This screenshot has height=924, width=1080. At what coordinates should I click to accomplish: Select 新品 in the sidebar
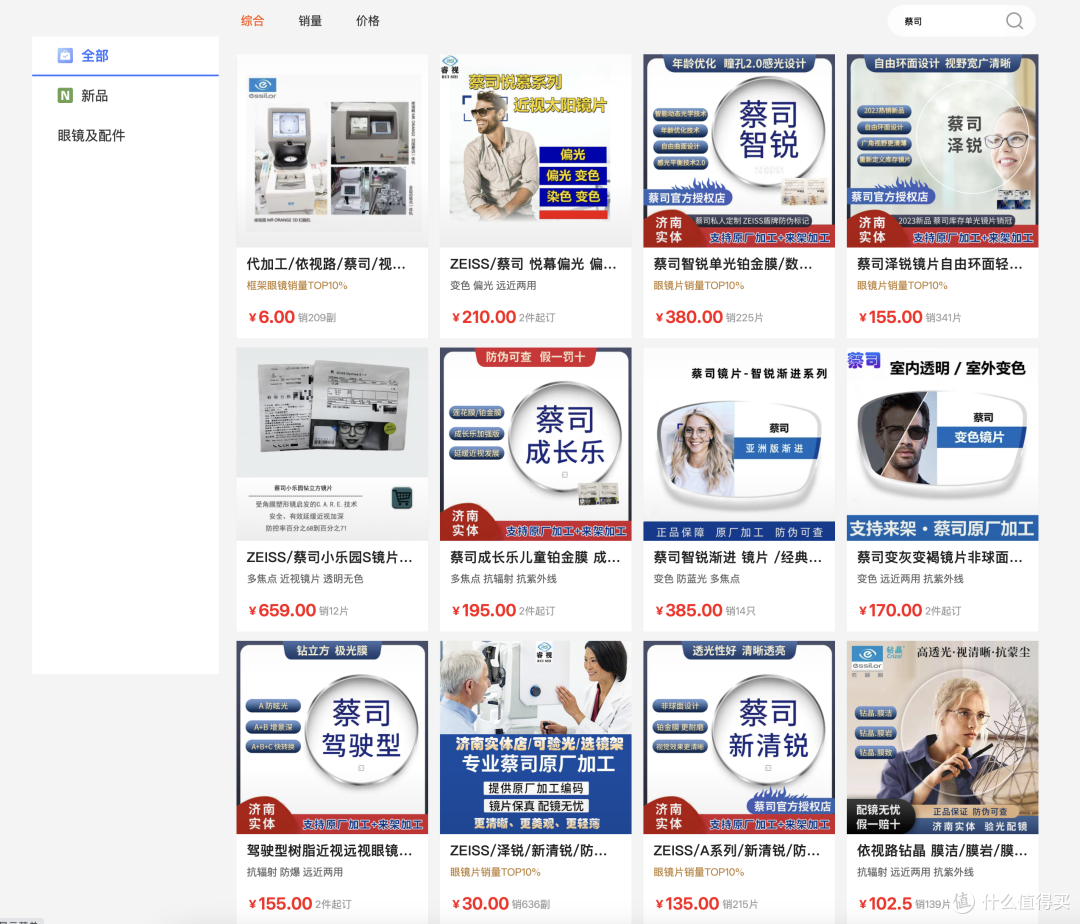click(125, 96)
